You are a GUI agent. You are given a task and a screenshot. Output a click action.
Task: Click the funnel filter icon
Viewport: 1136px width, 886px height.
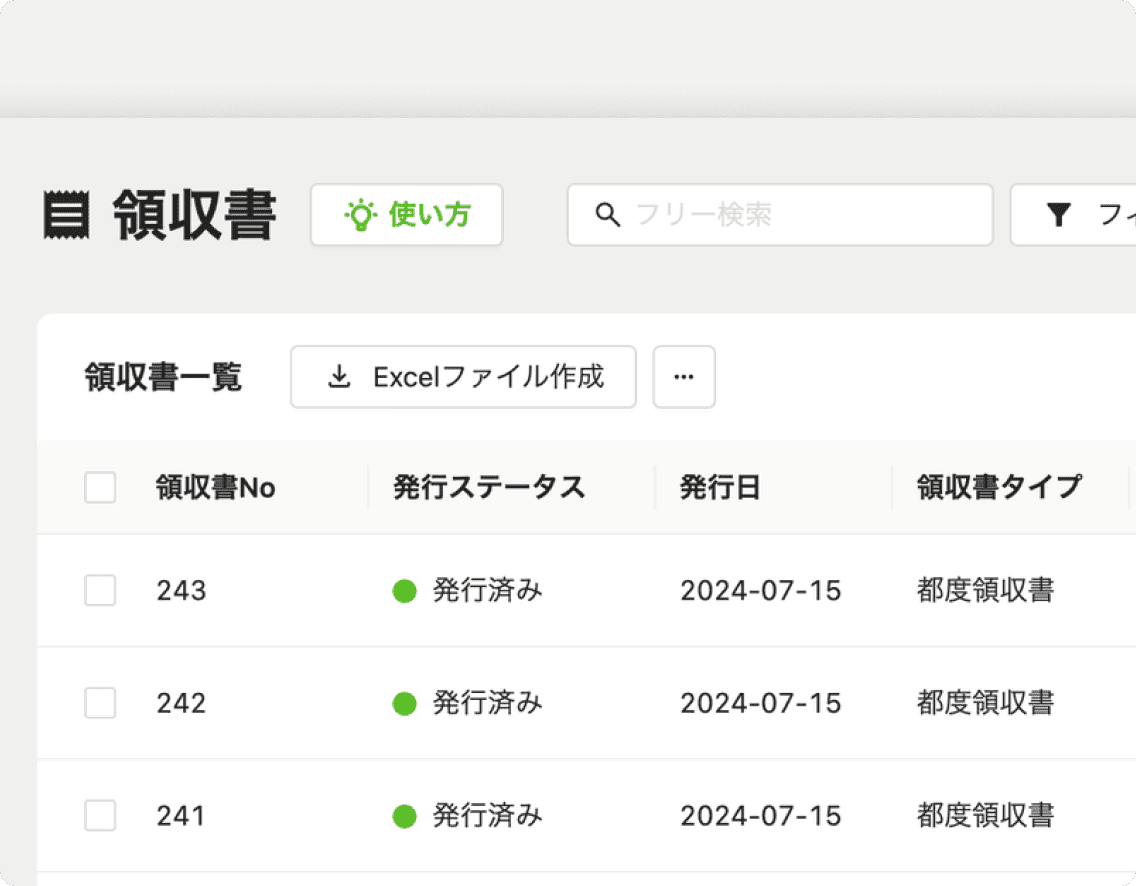pos(1059,215)
